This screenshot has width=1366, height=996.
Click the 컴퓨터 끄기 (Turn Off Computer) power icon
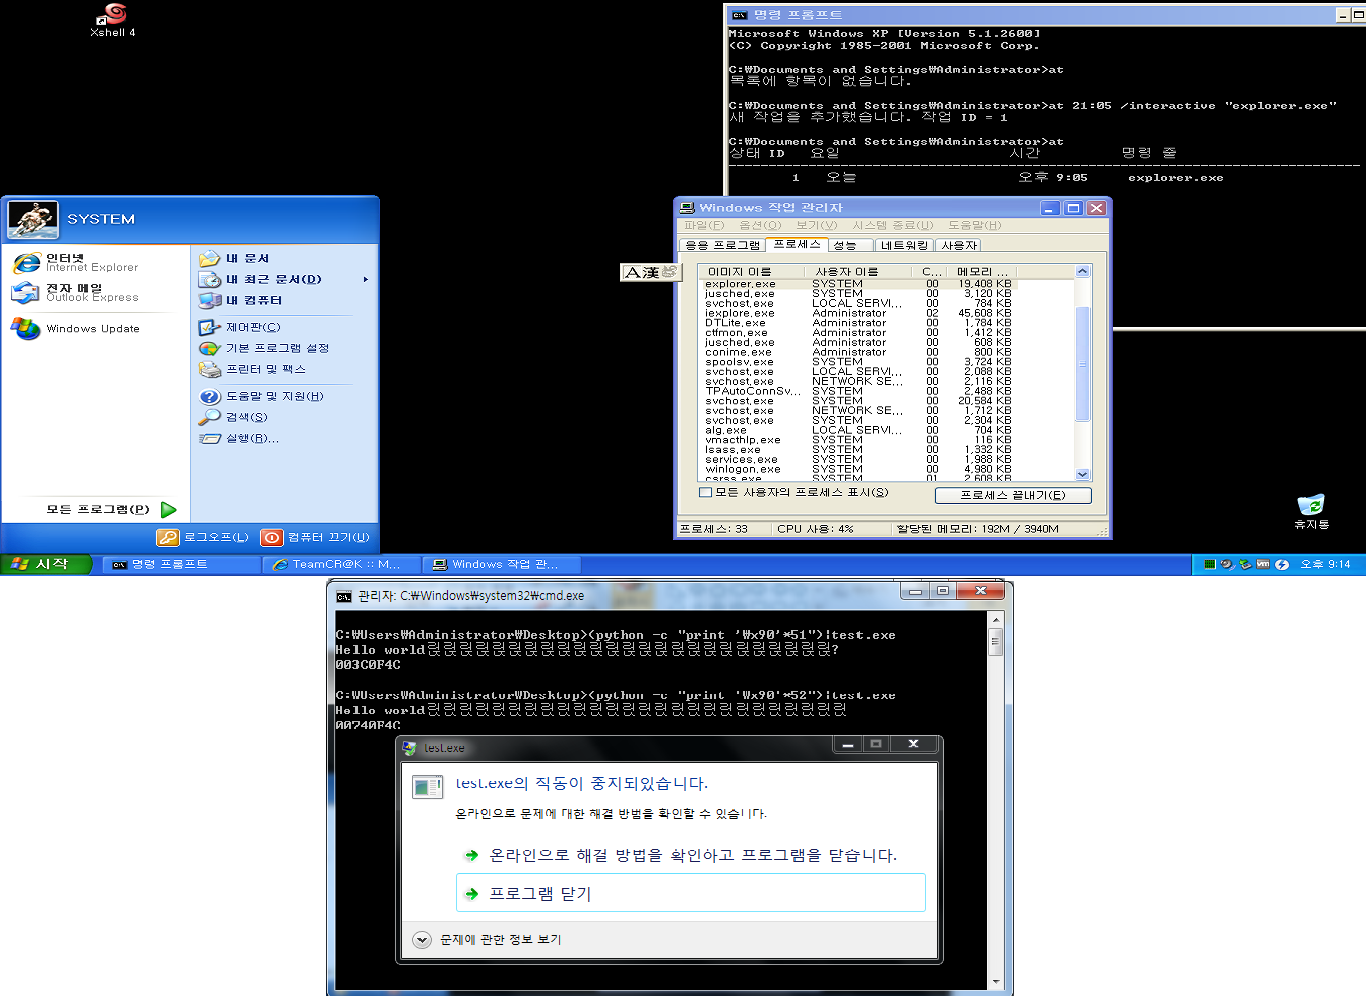(271, 537)
